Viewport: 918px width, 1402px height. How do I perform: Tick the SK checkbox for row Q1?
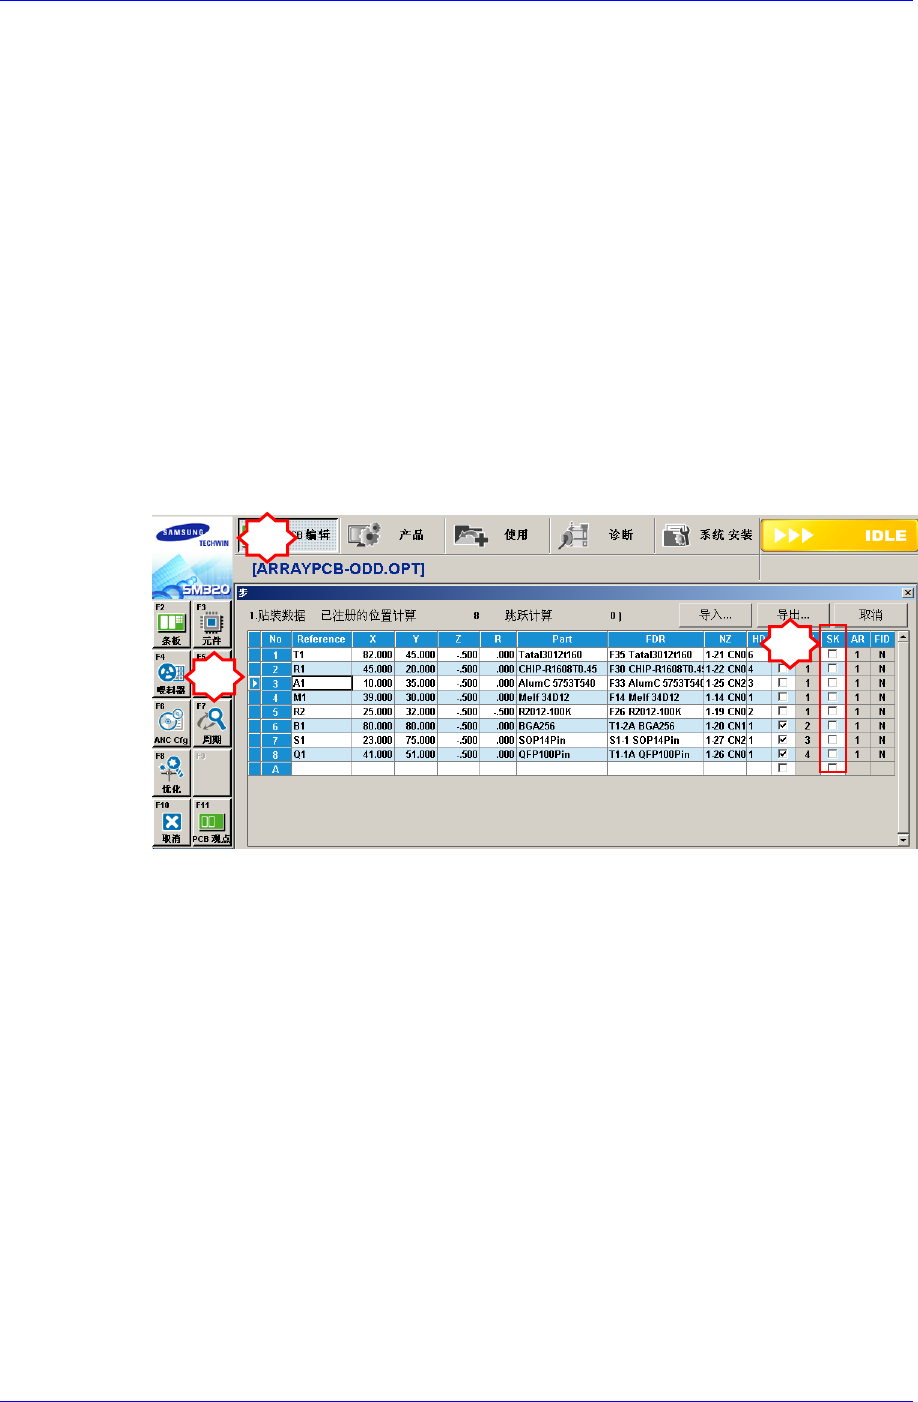pyautogui.click(x=832, y=754)
